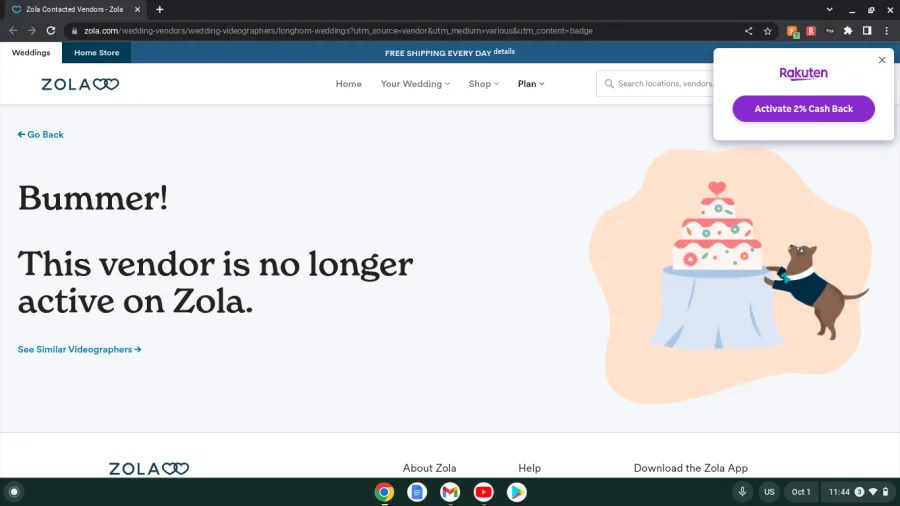Screen dimensions: 900x506
Task: Reload the current page
Action: tap(51, 31)
